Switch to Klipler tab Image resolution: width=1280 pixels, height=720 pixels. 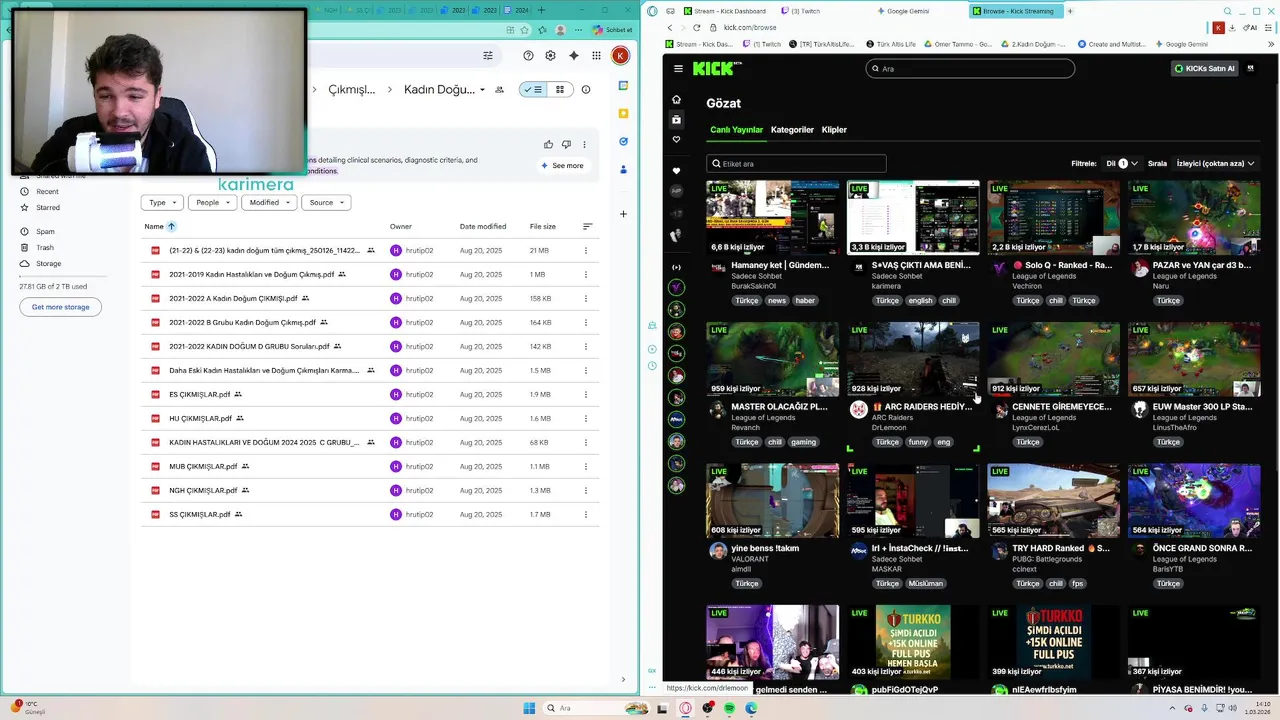pos(834,130)
